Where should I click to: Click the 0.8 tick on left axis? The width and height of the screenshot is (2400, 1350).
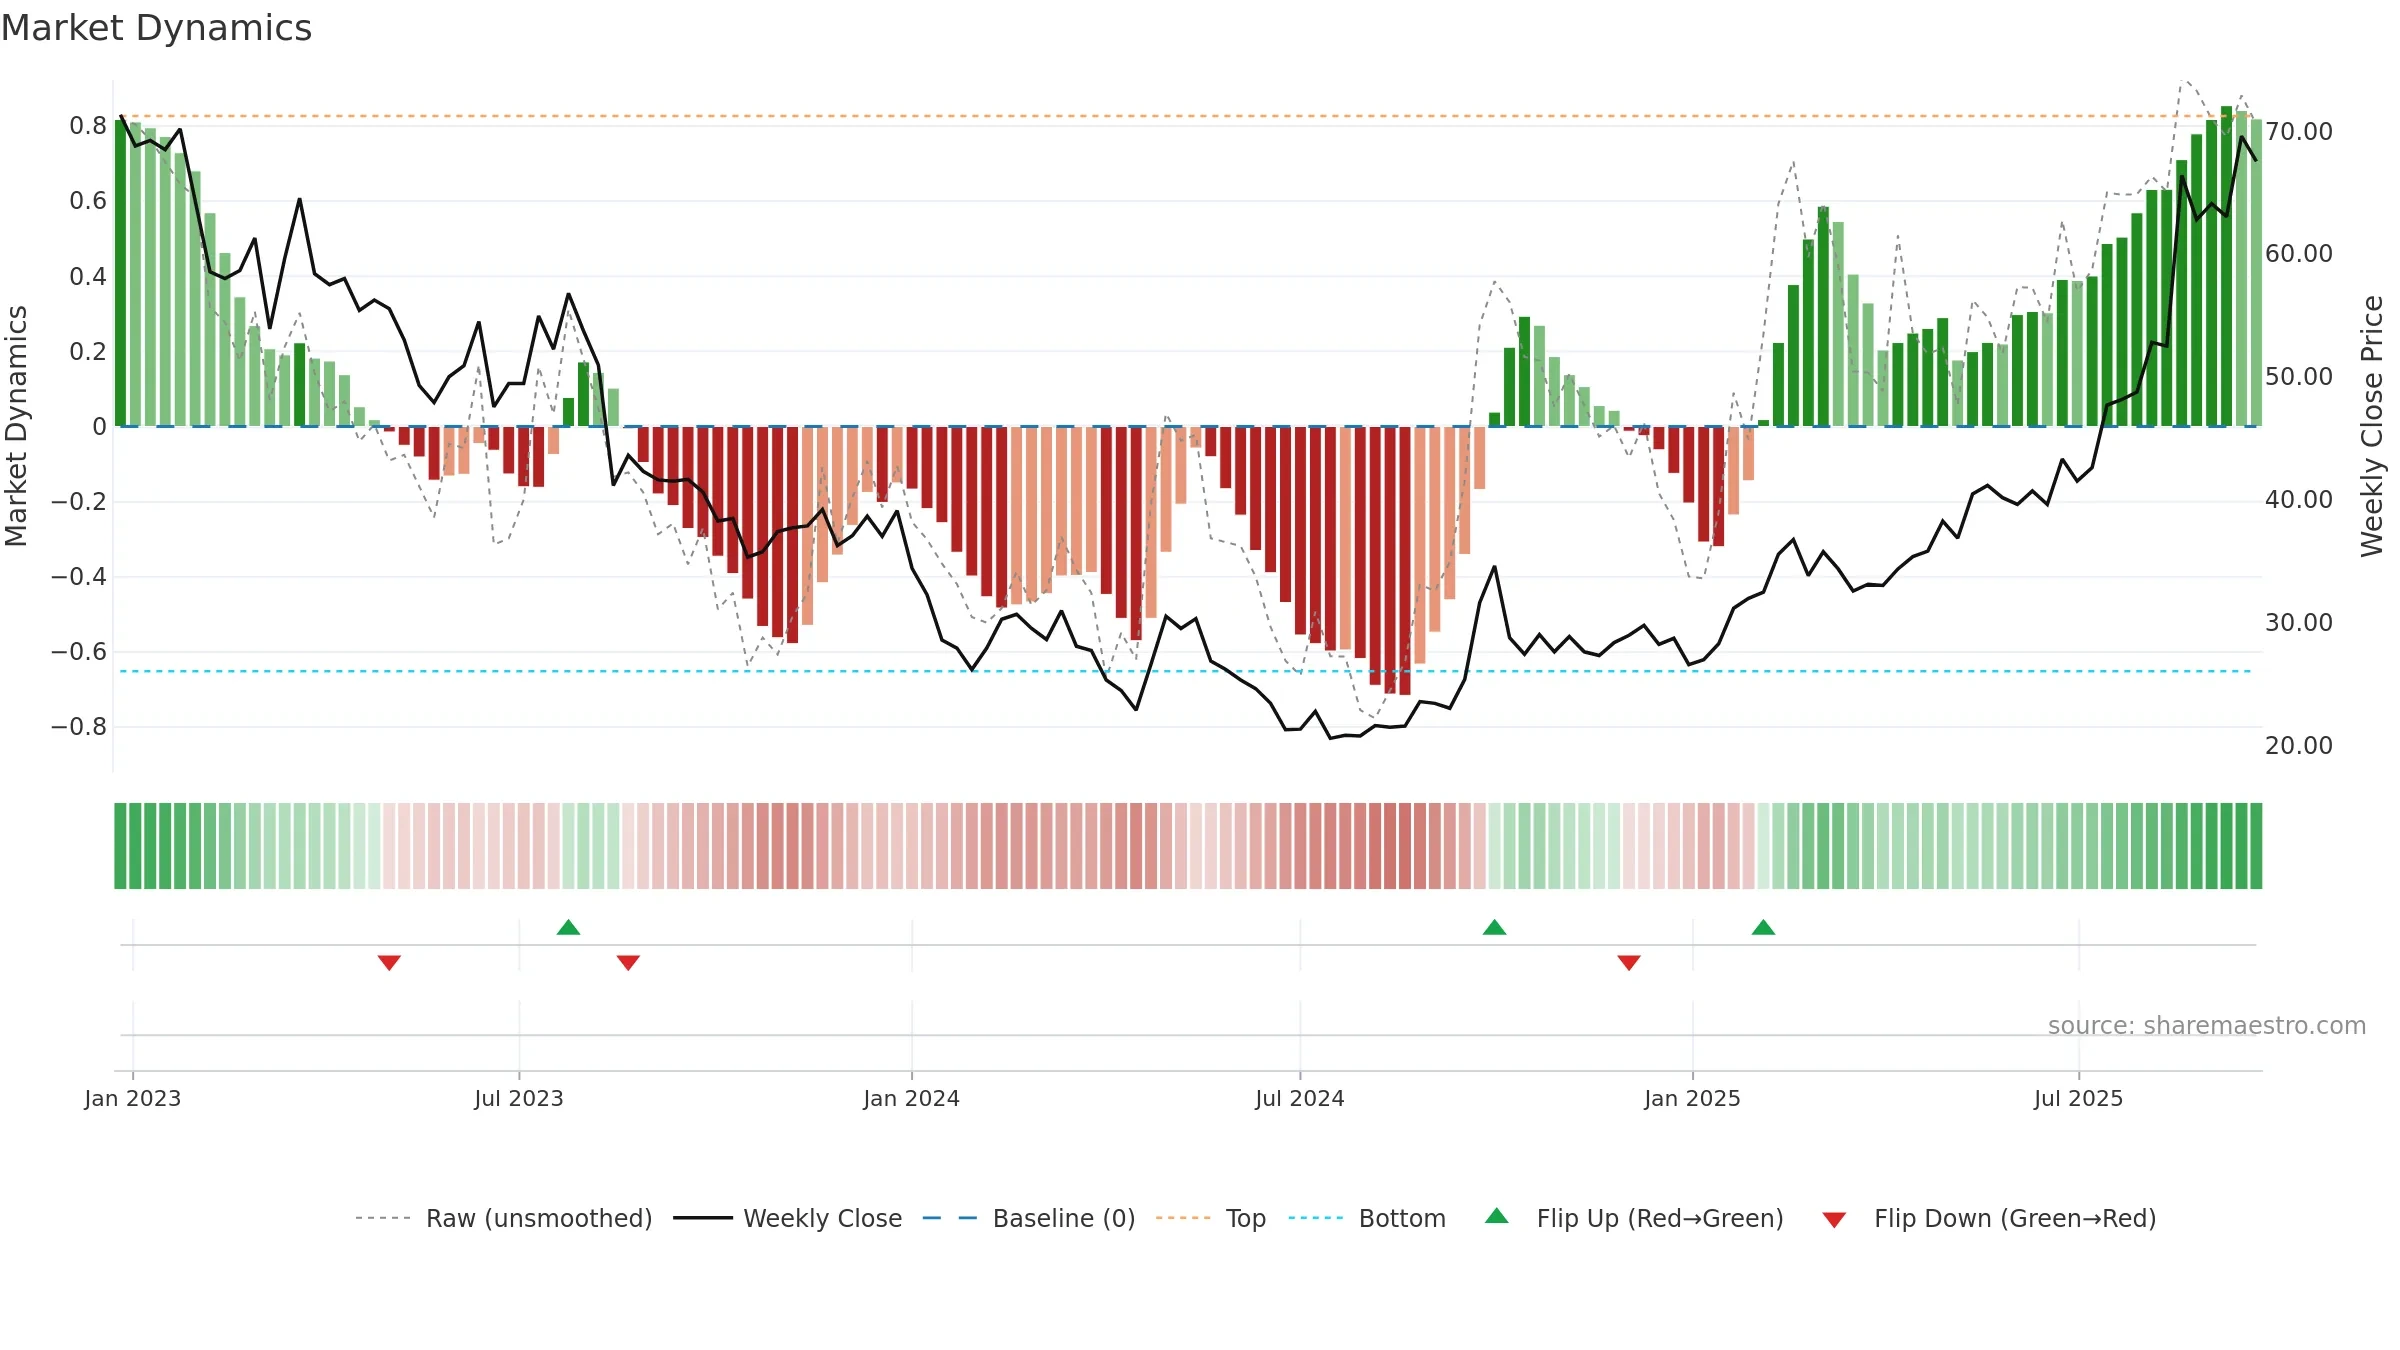click(88, 126)
